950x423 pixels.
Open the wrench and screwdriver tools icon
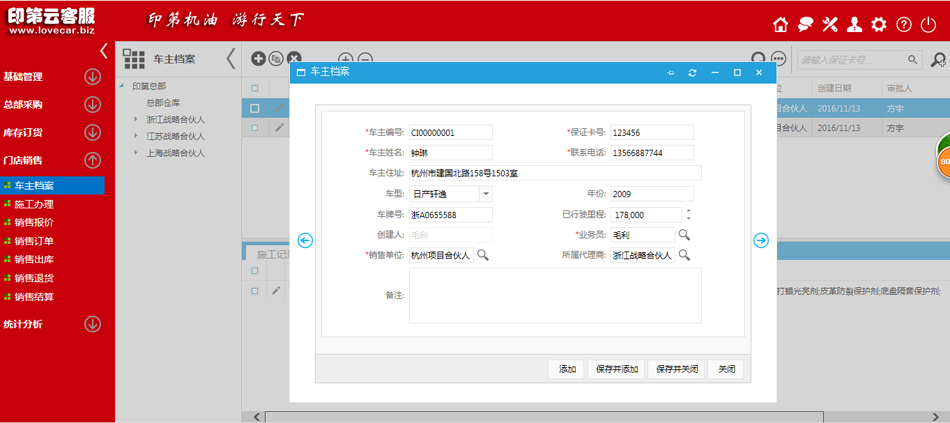tap(829, 25)
